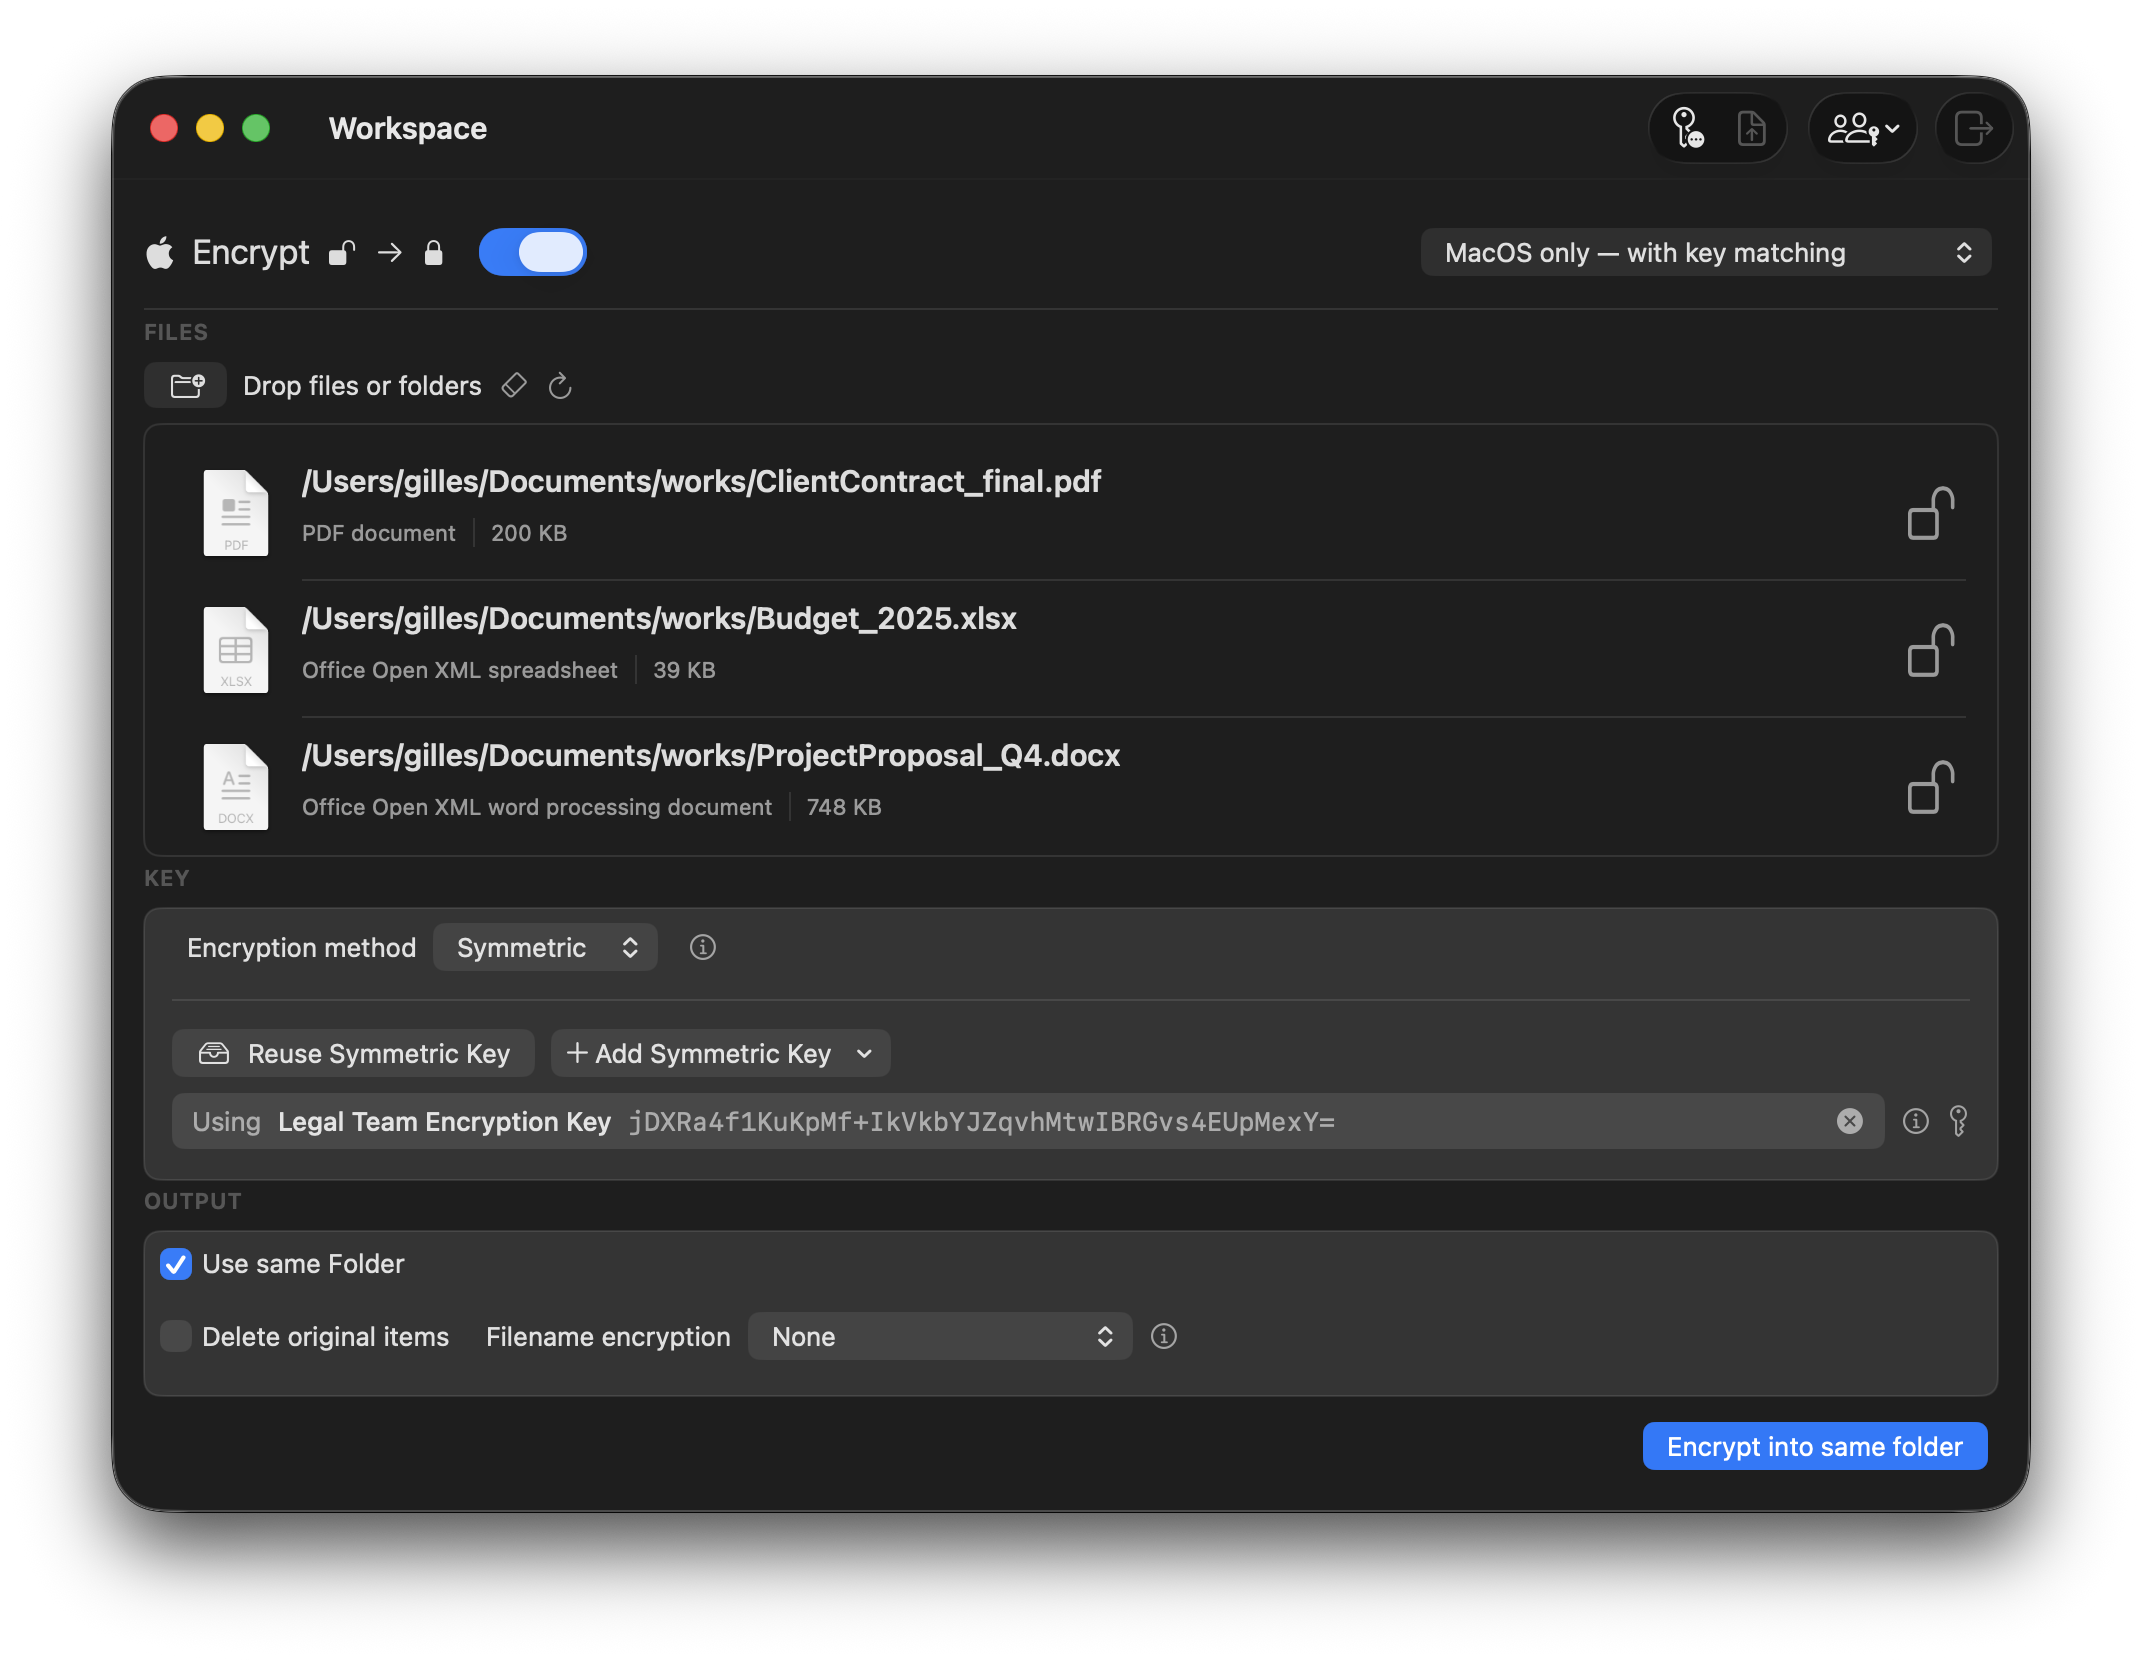Click the 39 KB size text

tap(684, 670)
